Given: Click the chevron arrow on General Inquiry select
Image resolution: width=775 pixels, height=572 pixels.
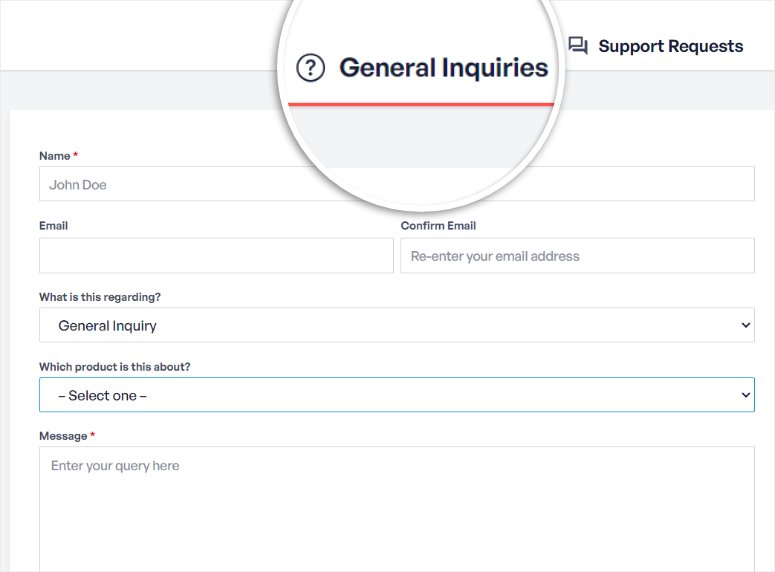Looking at the screenshot, I should pyautogui.click(x=745, y=325).
